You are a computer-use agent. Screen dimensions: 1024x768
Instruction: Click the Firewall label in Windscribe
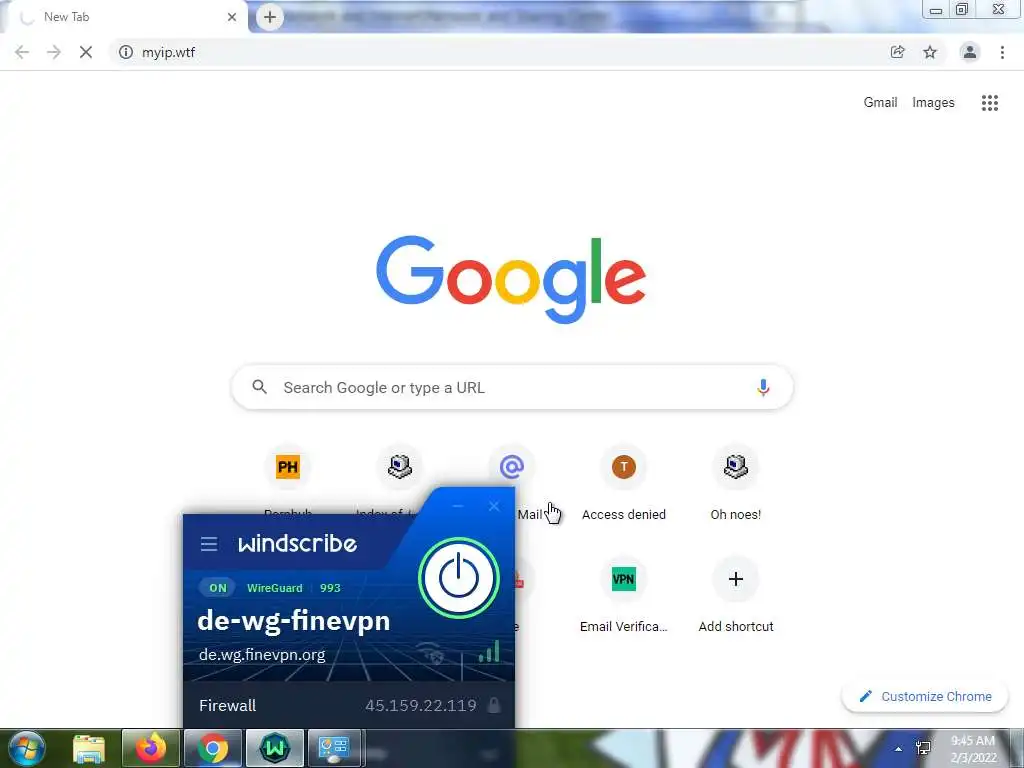(227, 705)
